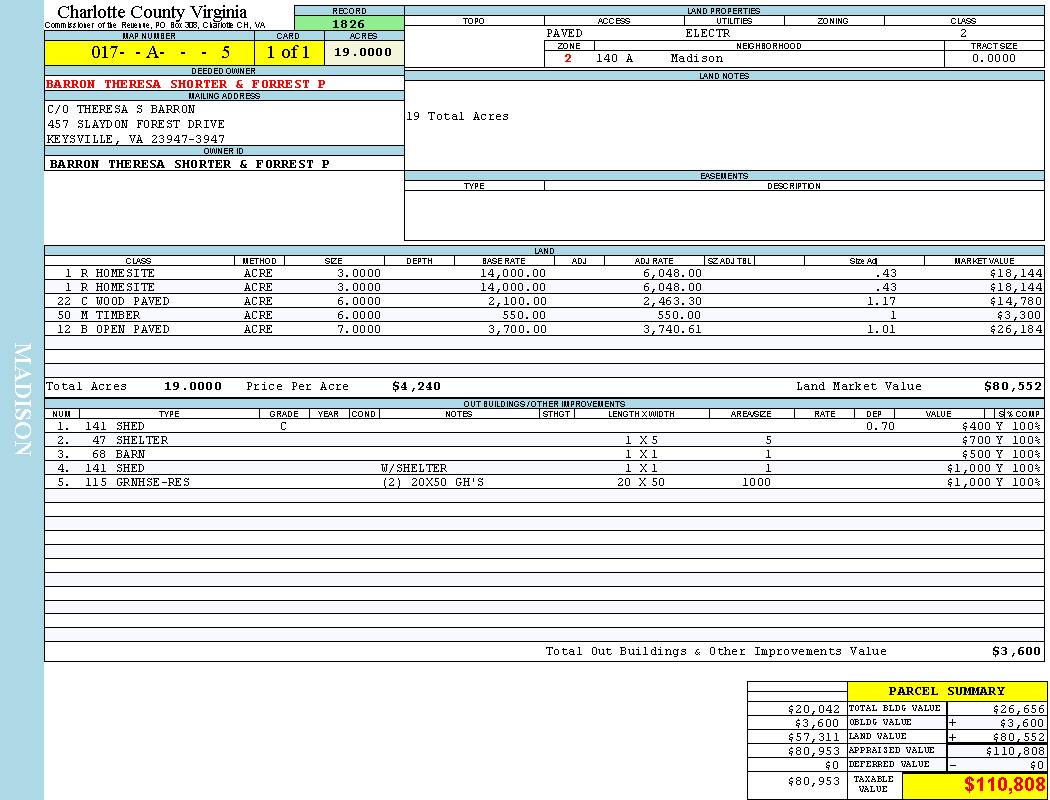This screenshot has width=1050, height=800.
Task: Click the '19 Total Acres' land note
Action: [x=458, y=117]
